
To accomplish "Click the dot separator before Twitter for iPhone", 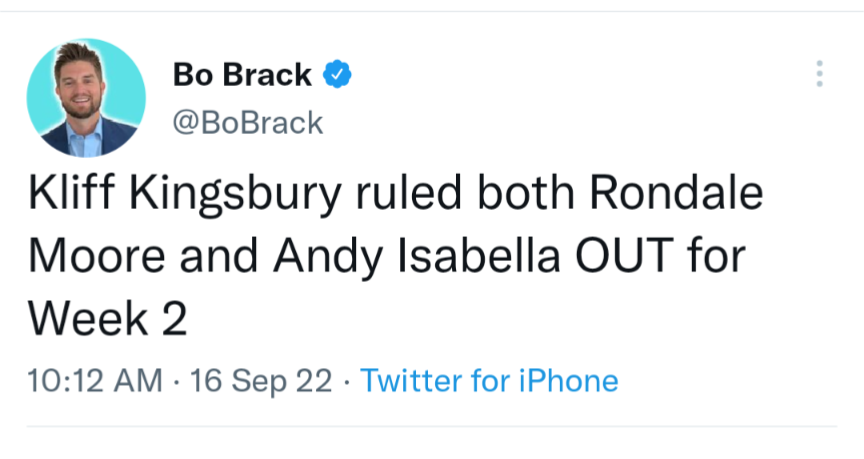I will (x=347, y=380).
